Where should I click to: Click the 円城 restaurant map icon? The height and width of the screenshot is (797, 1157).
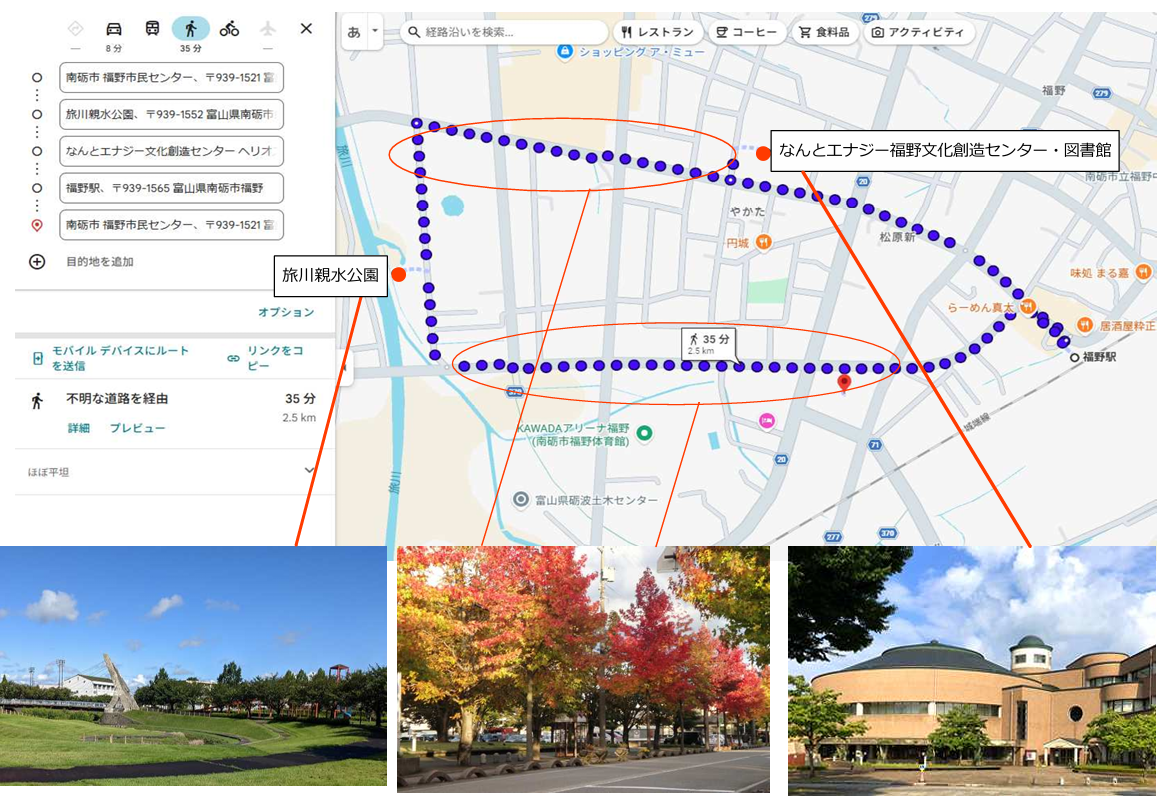pos(764,242)
